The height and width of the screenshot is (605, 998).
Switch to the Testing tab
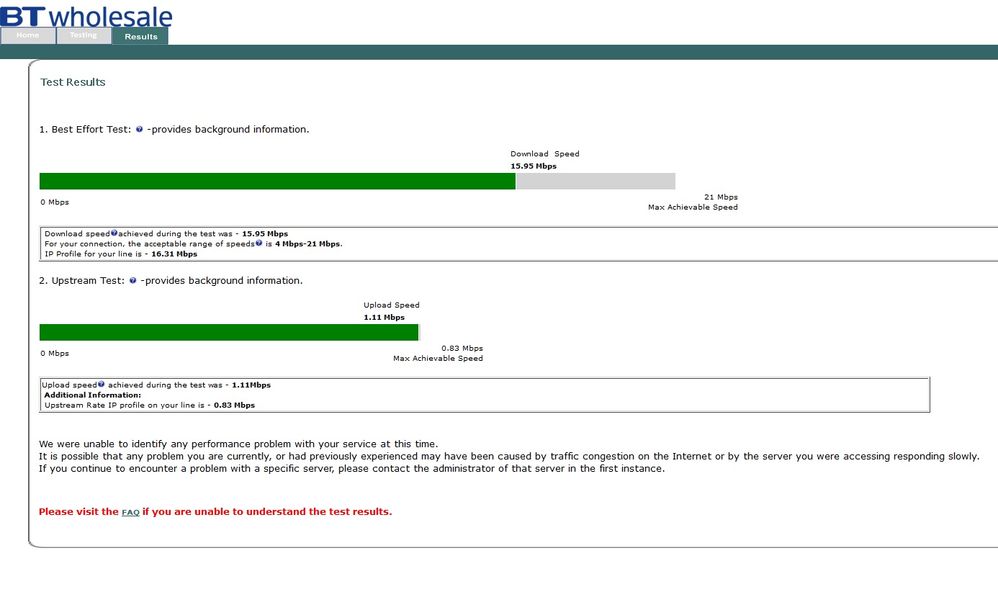coord(84,36)
